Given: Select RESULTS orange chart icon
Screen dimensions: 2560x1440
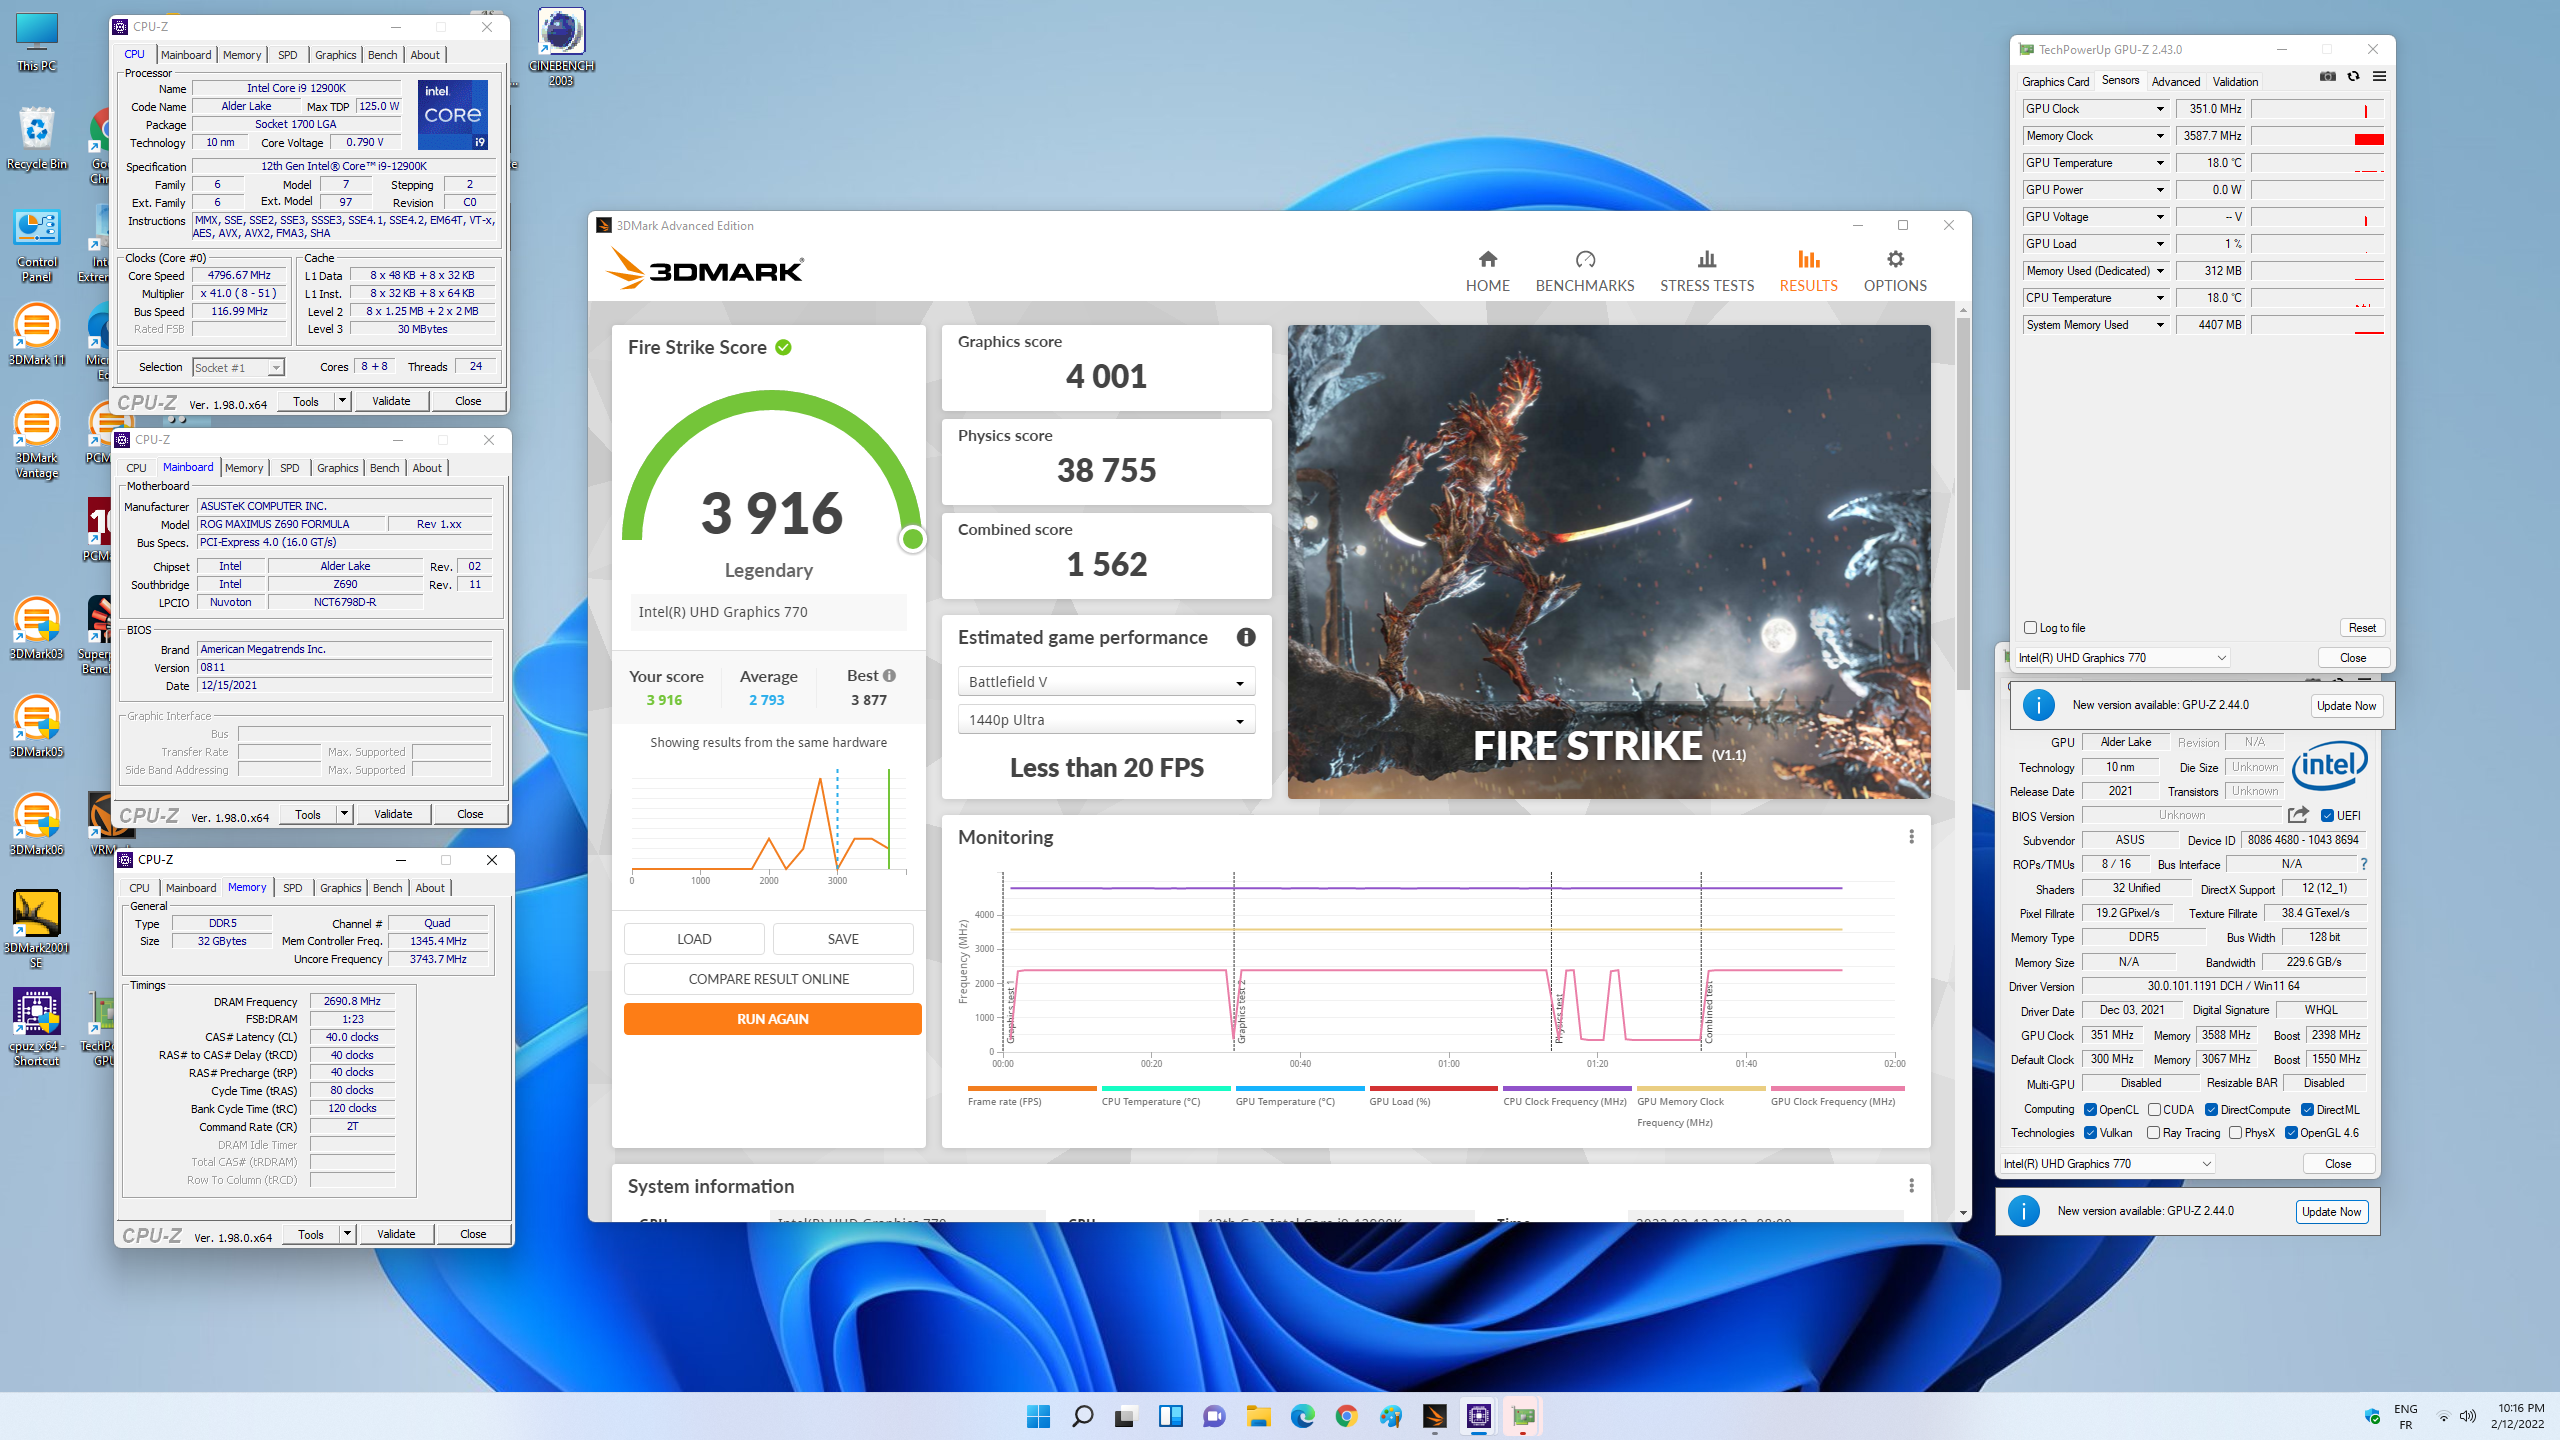Looking at the screenshot, I should point(1808,259).
